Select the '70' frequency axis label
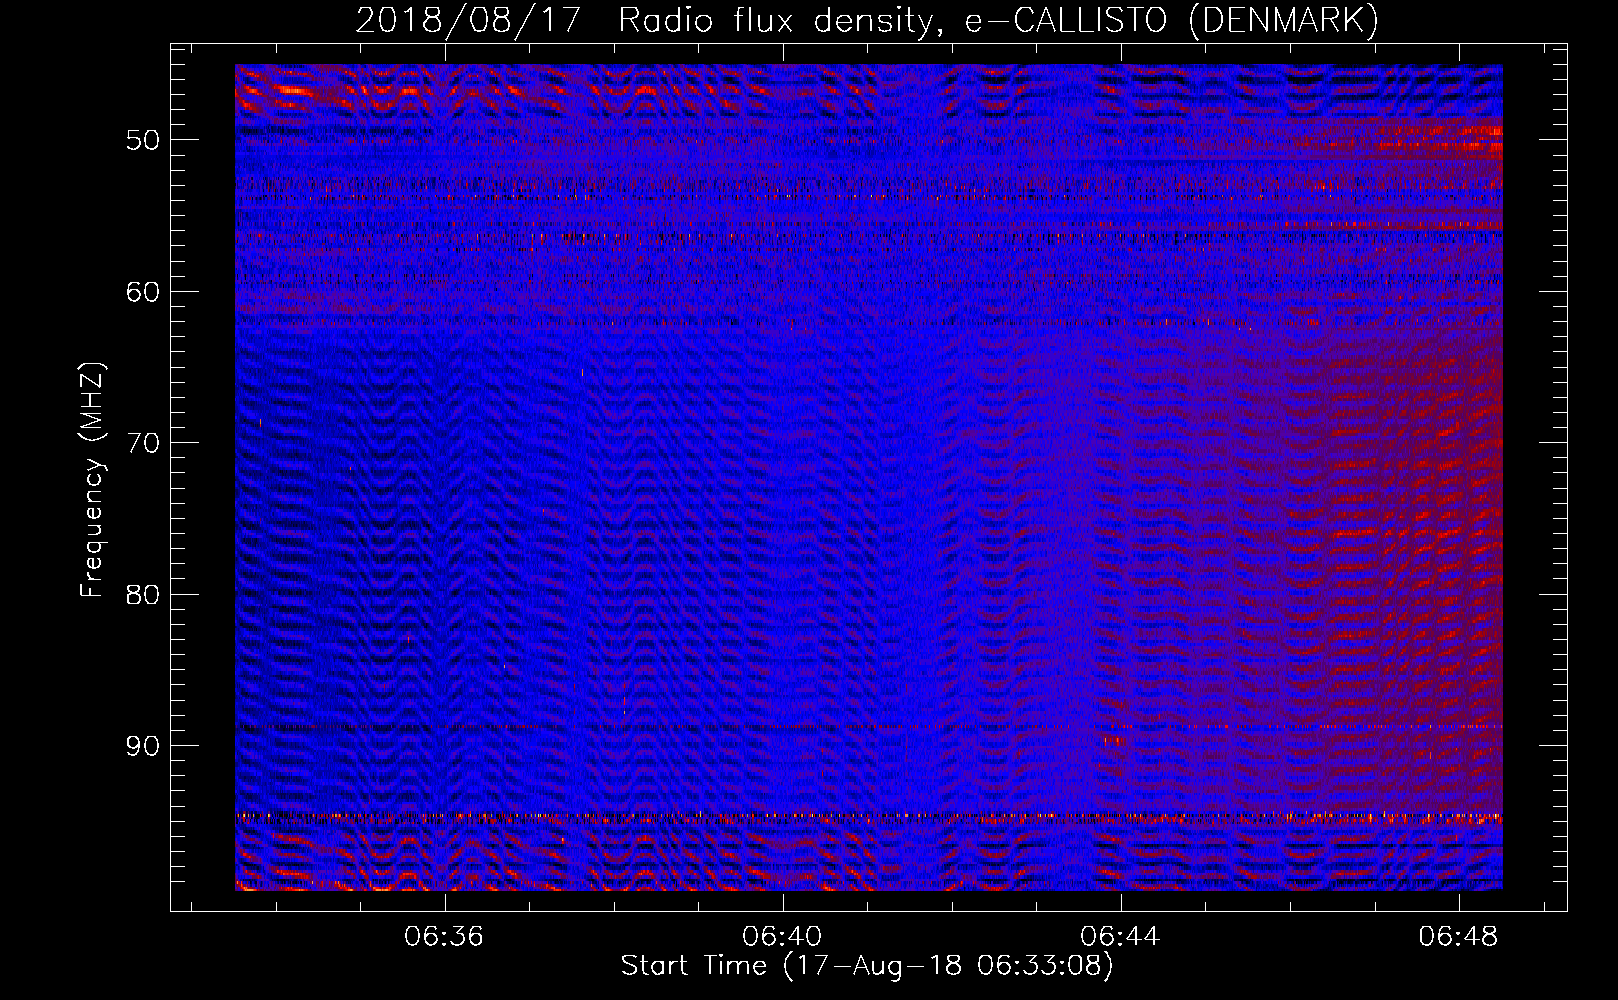 click(143, 443)
